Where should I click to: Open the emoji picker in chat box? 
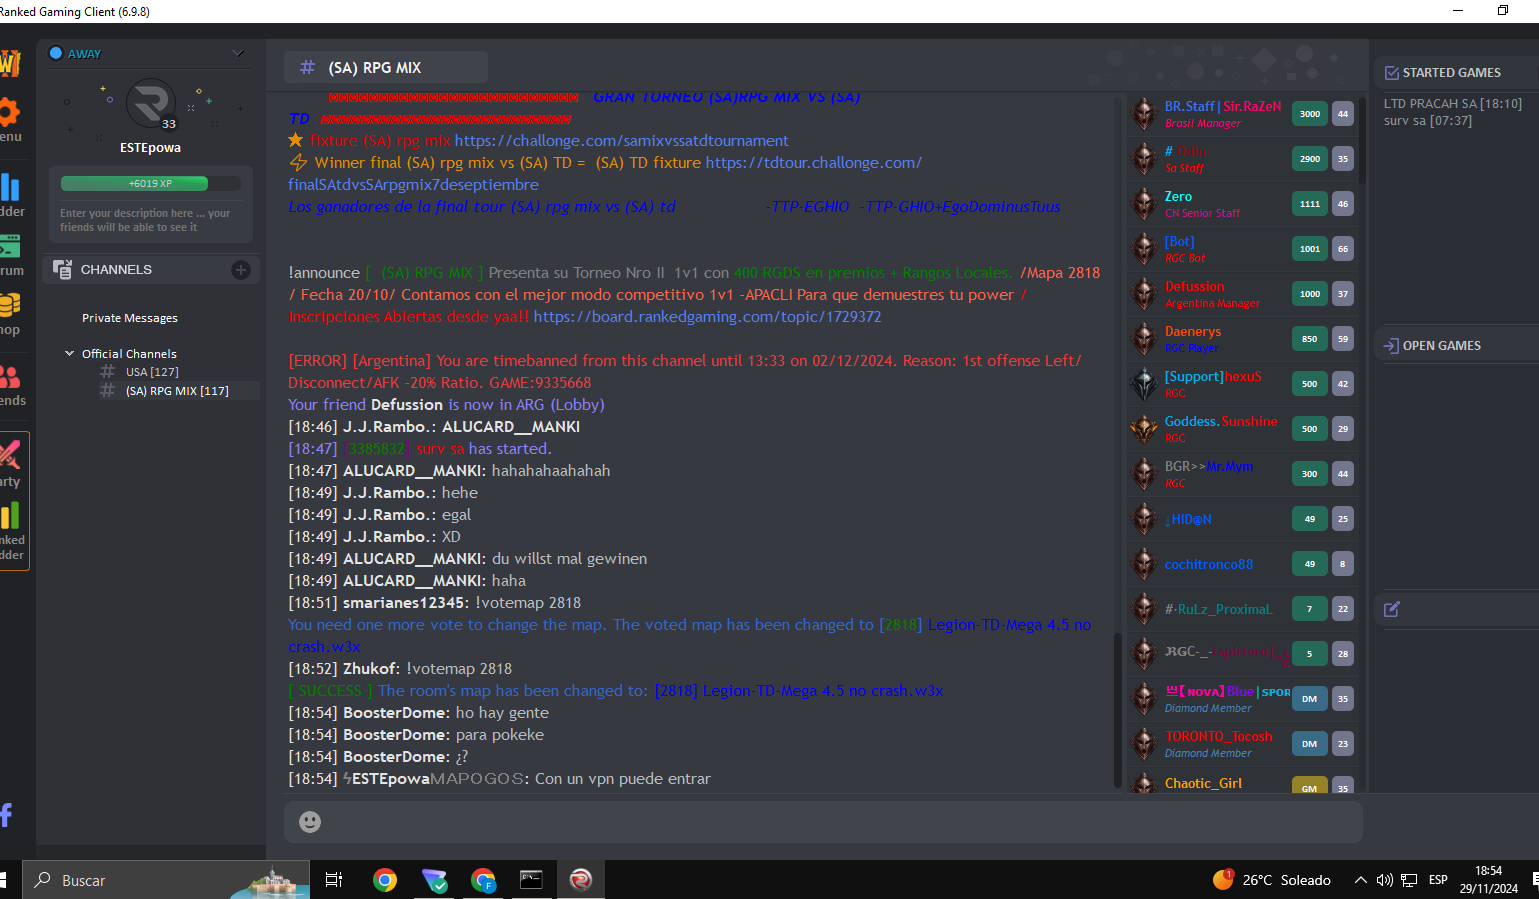tap(310, 822)
